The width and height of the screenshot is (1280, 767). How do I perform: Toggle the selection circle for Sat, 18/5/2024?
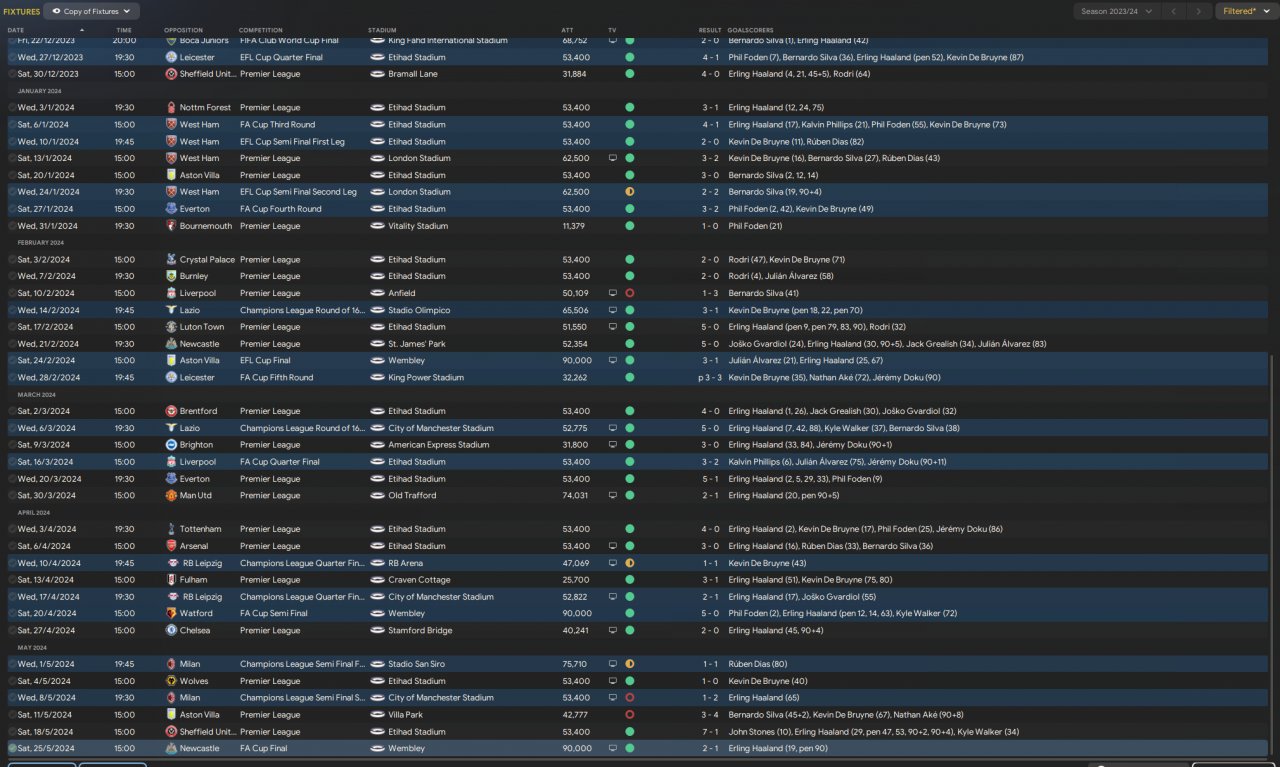point(12,732)
